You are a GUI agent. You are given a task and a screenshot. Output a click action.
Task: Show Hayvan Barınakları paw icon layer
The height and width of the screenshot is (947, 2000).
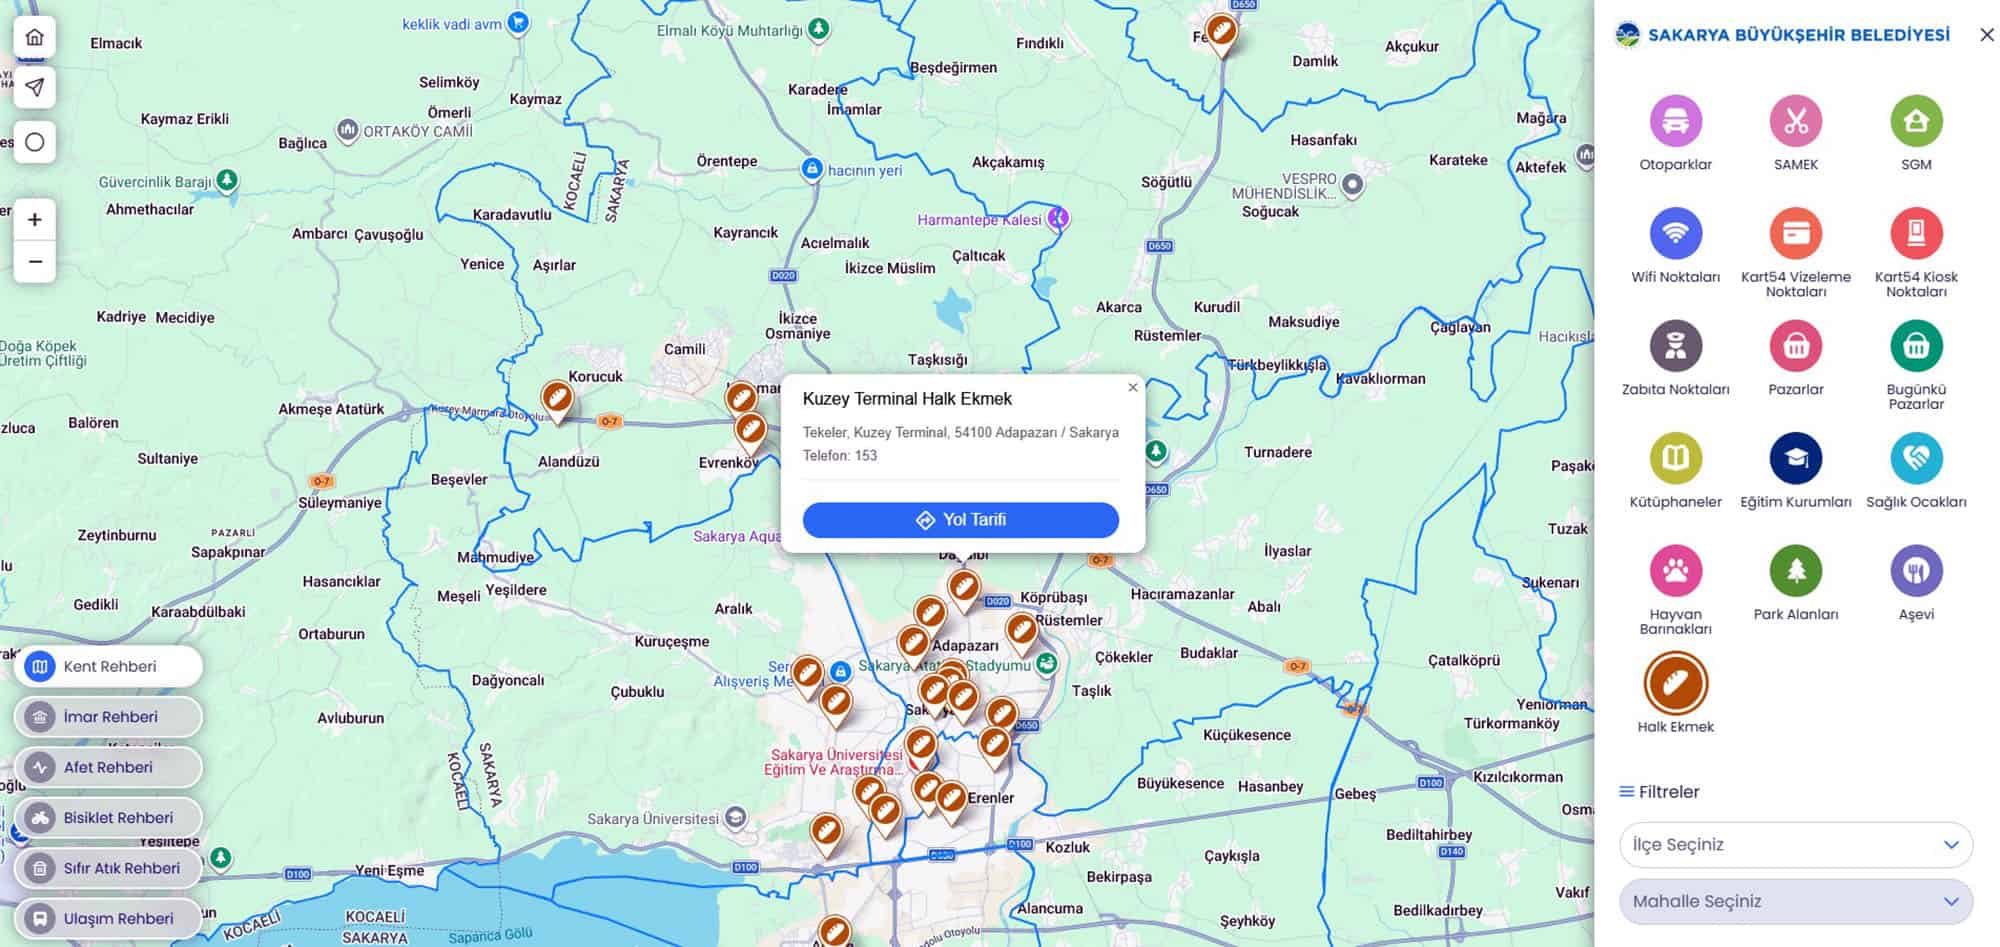(1675, 571)
